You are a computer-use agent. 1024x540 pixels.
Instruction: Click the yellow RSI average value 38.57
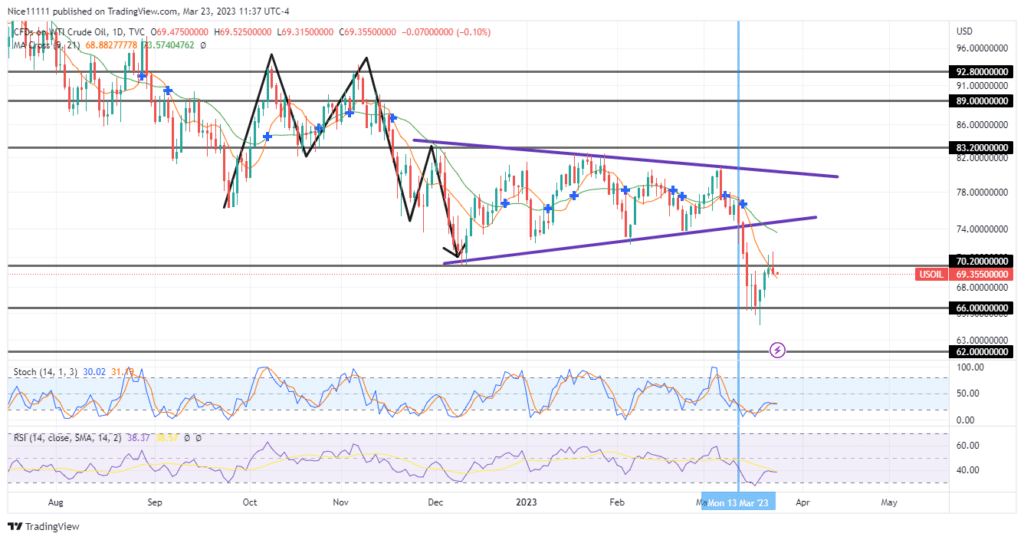point(167,437)
